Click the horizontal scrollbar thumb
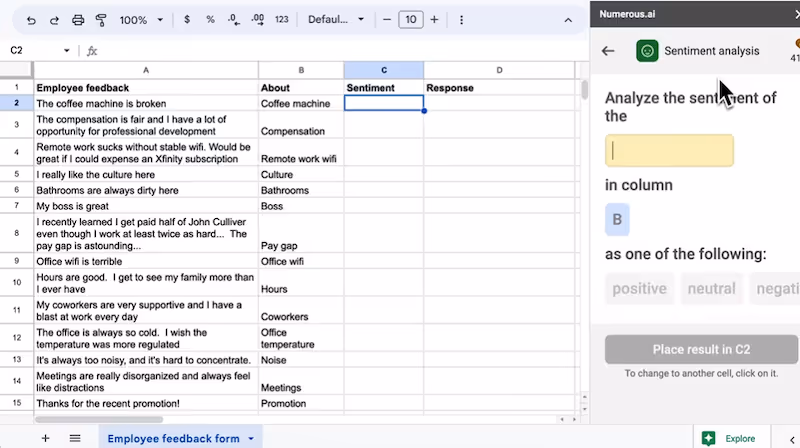The width and height of the screenshot is (800, 448). 98,419
